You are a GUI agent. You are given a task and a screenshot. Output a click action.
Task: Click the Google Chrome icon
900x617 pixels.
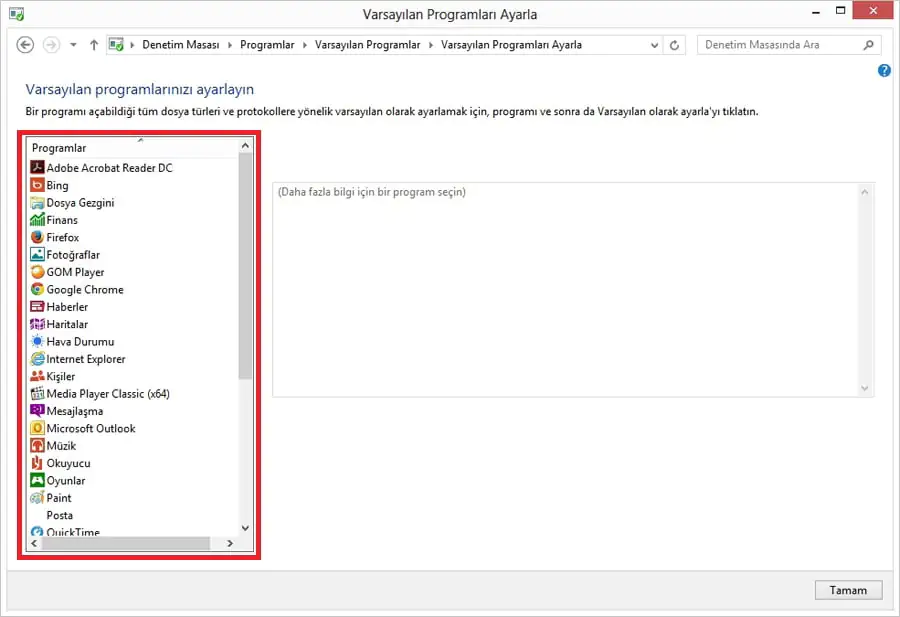37,289
